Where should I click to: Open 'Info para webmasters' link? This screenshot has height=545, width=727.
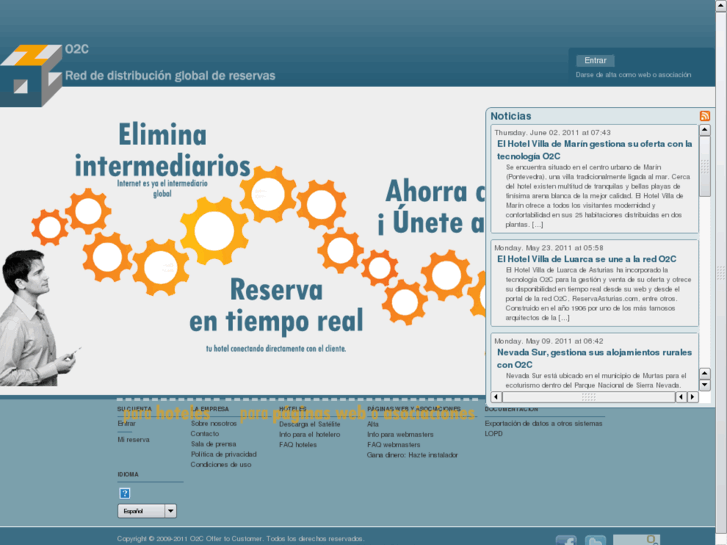point(400,435)
